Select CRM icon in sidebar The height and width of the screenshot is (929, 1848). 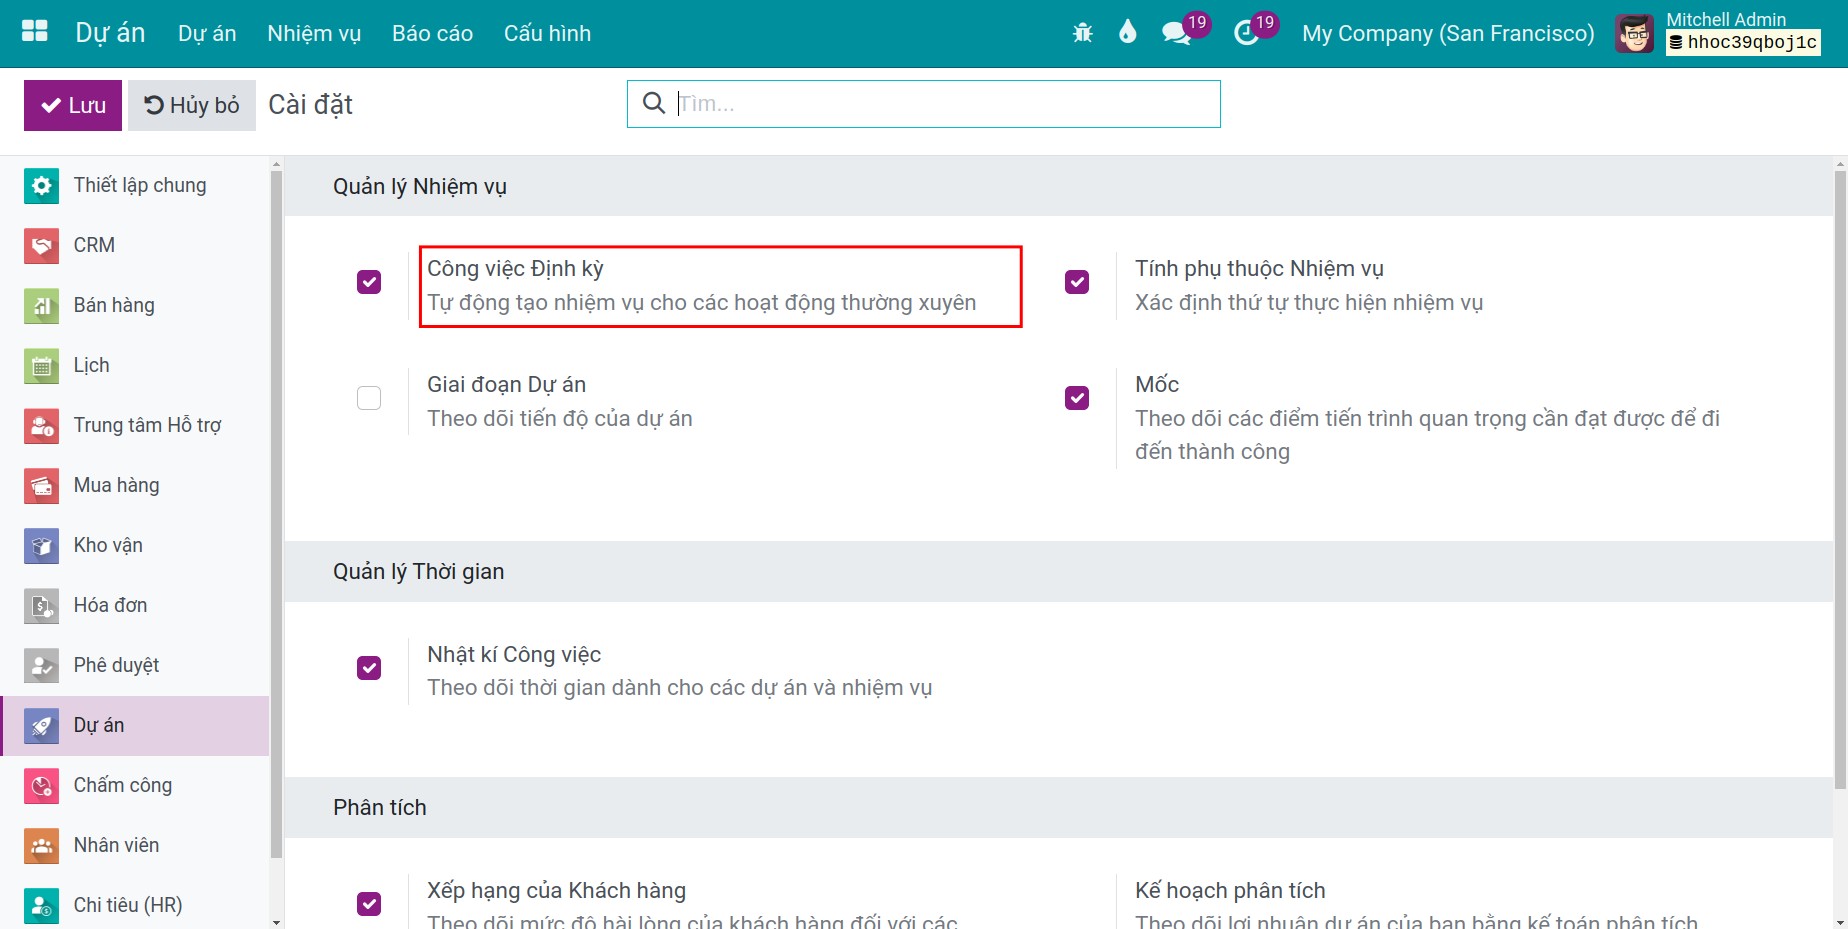(41, 246)
